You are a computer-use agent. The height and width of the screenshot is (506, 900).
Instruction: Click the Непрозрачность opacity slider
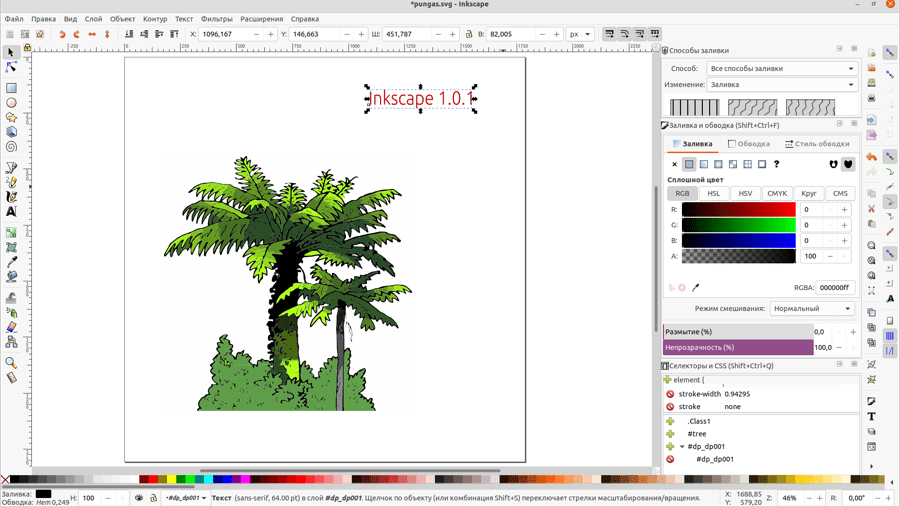pos(738,348)
